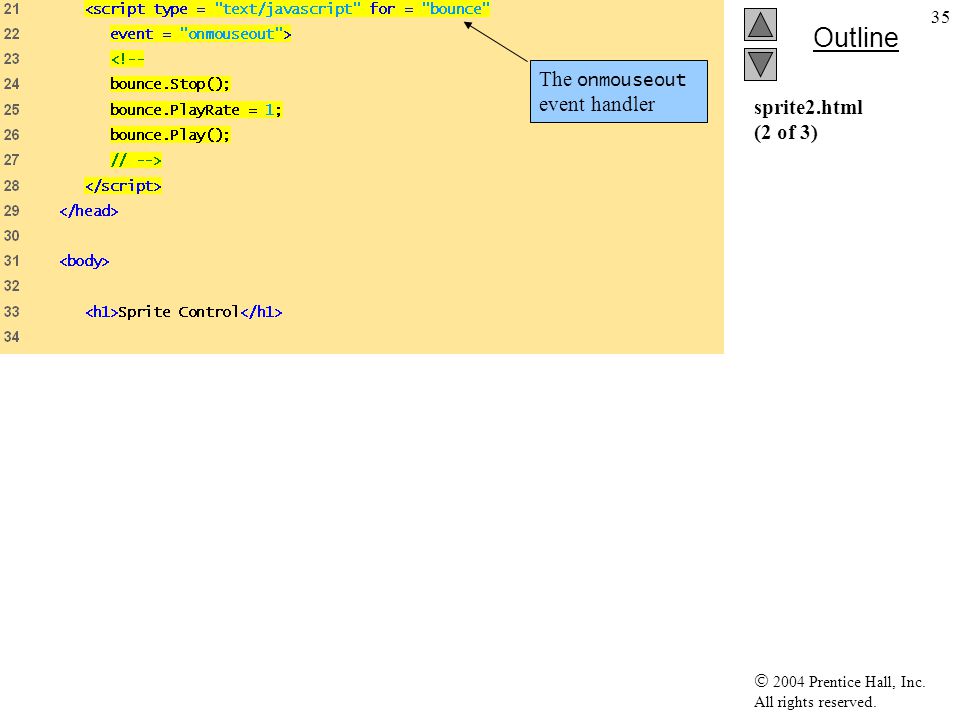Image resolution: width=960 pixels, height=720 pixels.
Task: Click the "<!--" comment opener on line 23
Action: coord(127,59)
